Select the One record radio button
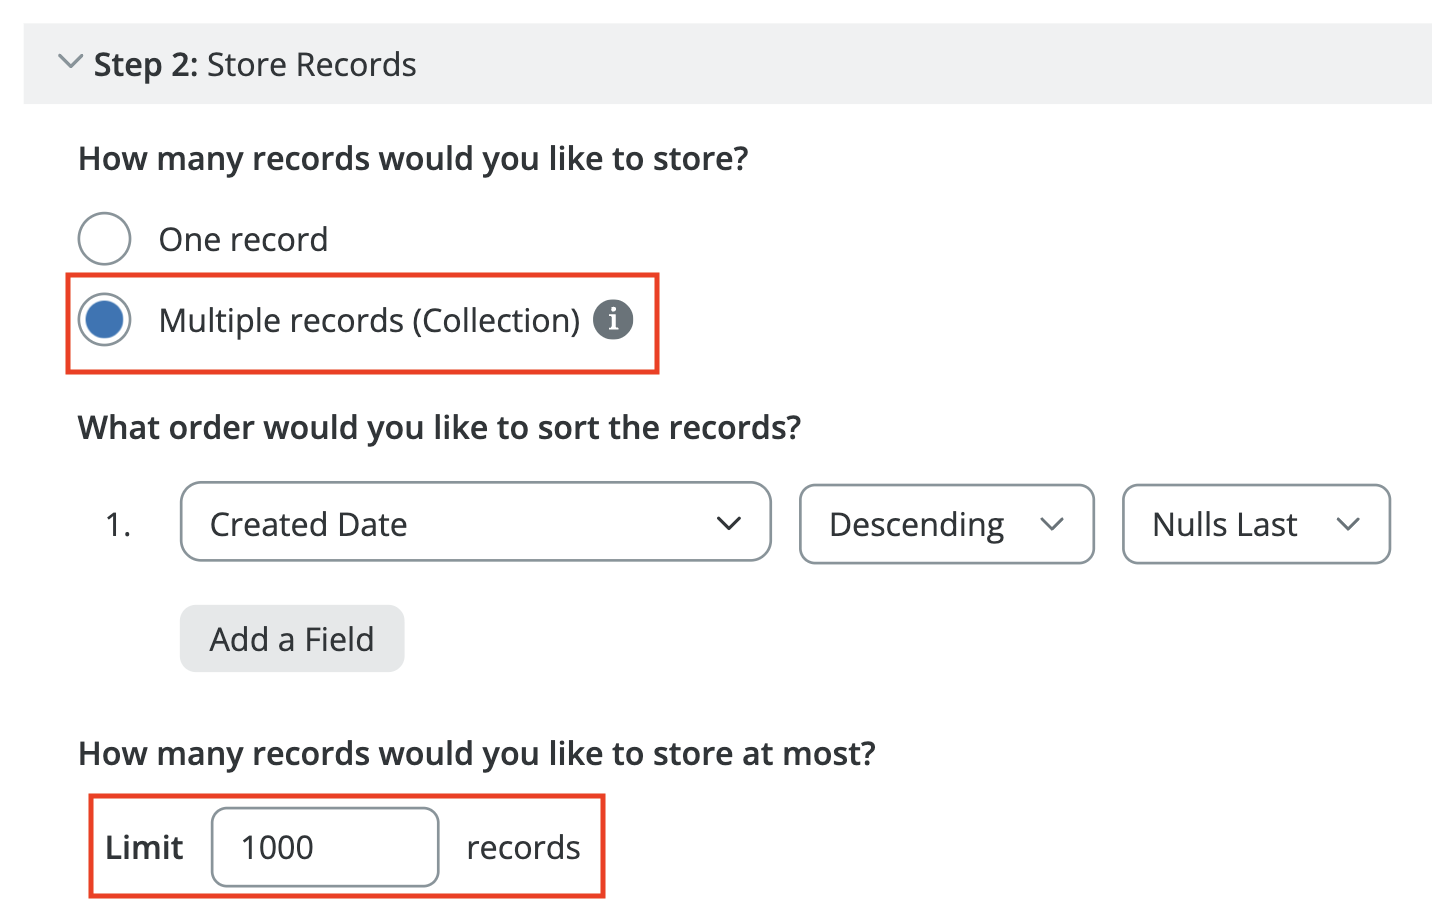Image resolution: width=1432 pixels, height=922 pixels. [x=104, y=239]
